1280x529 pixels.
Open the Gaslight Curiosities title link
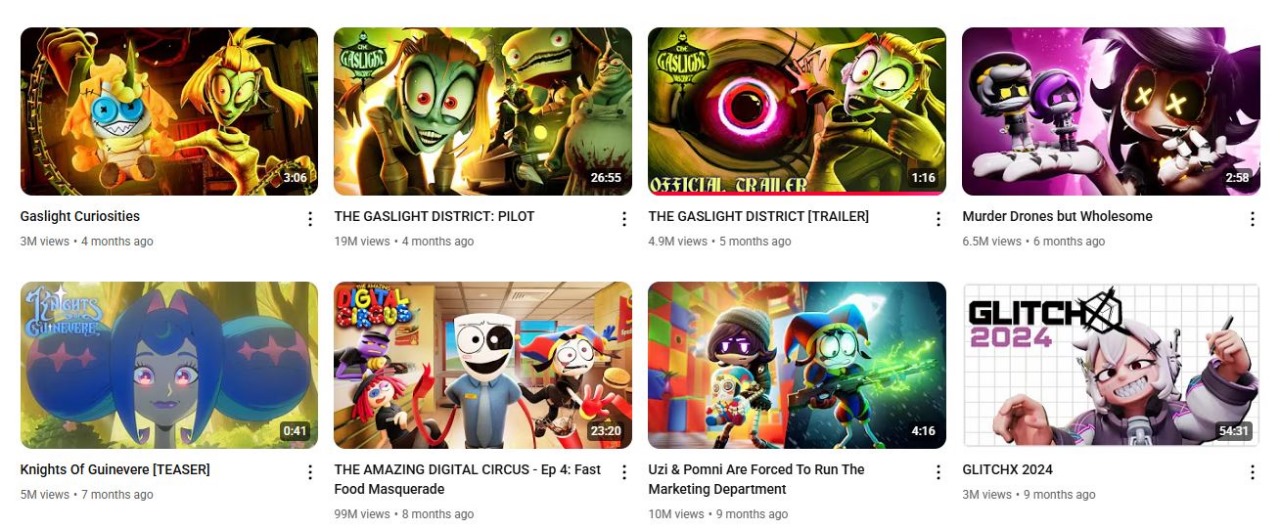80,216
